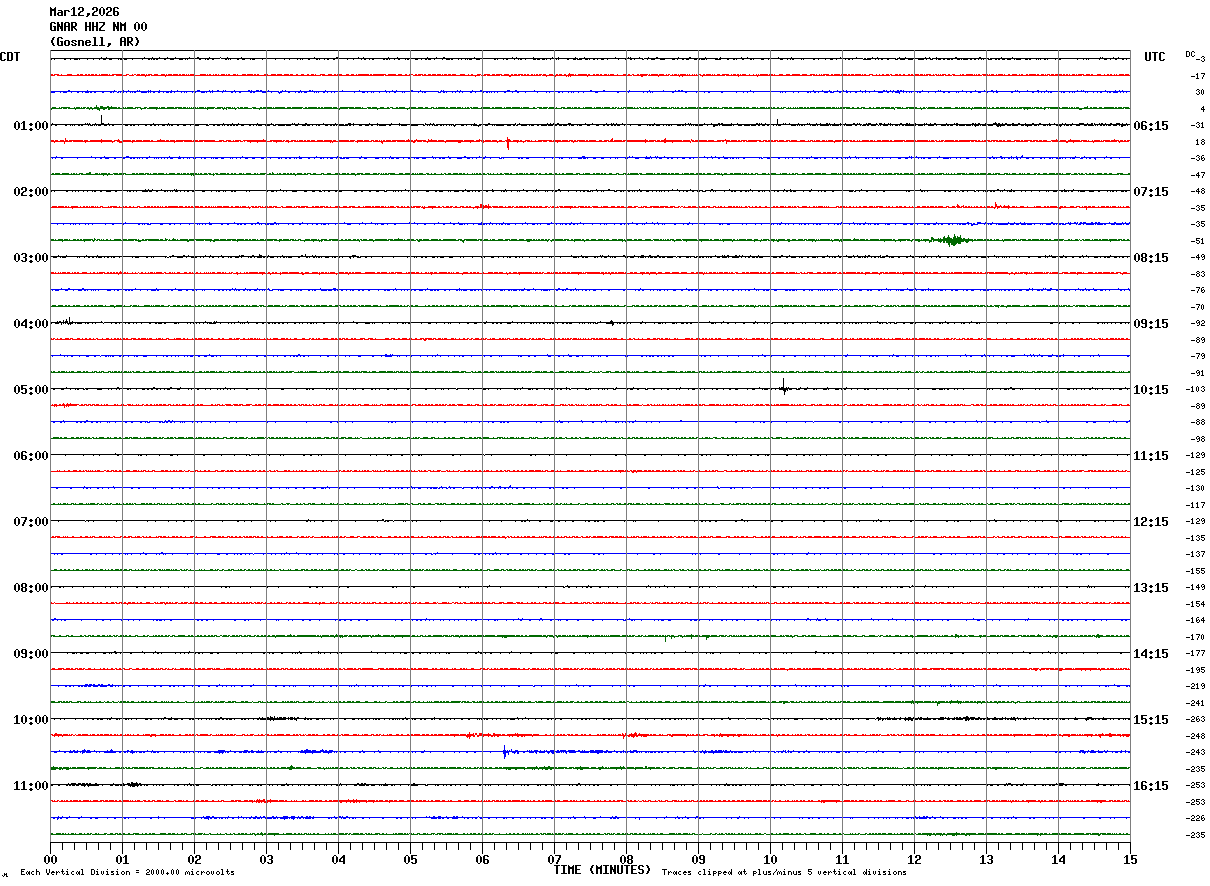Select the red spike near minute 6 on the 01:15 trace

tap(508, 143)
